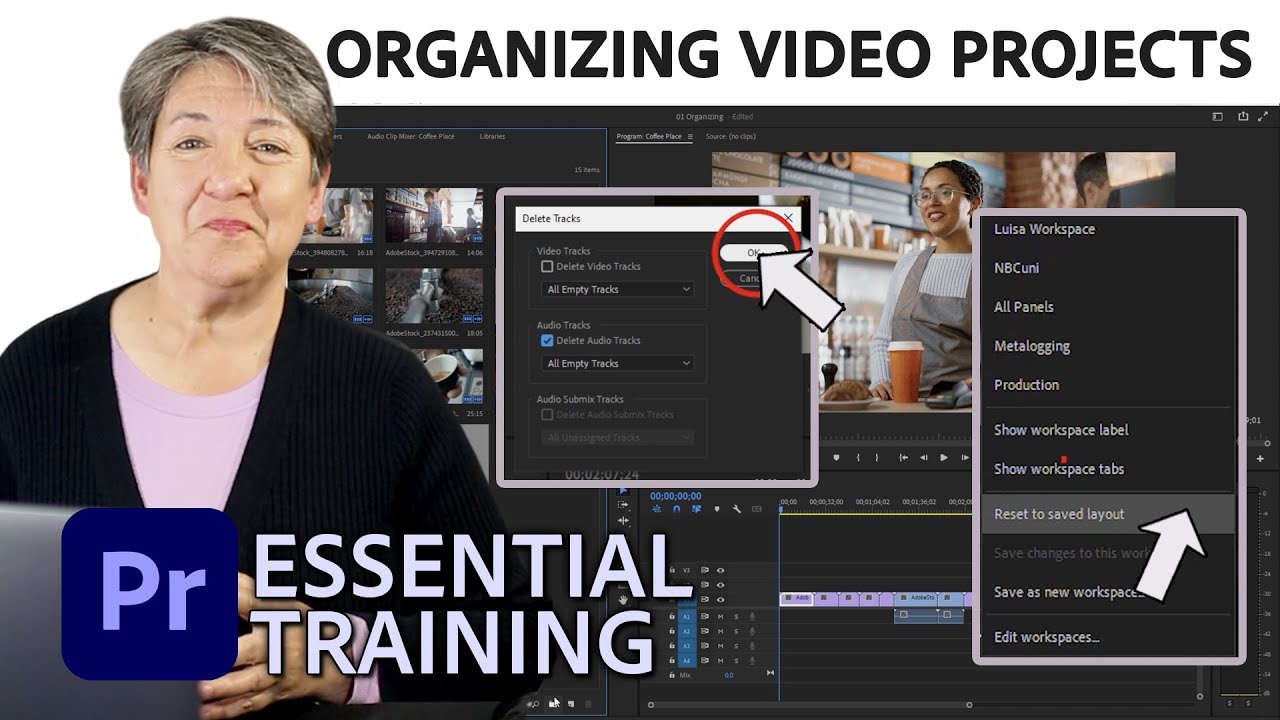This screenshot has height=720, width=1280.
Task: Hide V2 track output eye
Action: (721, 585)
